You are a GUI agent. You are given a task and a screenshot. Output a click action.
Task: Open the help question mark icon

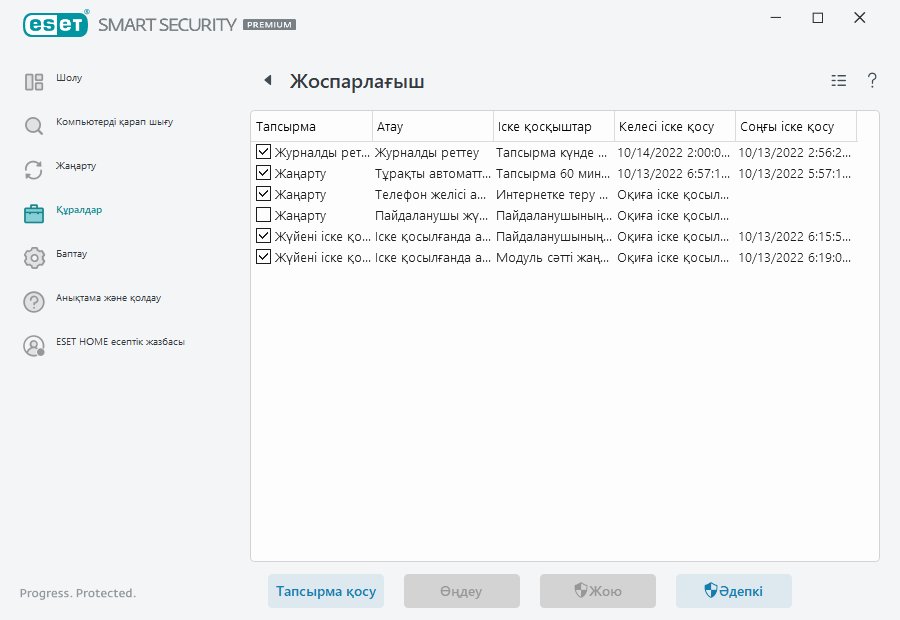[x=871, y=81]
